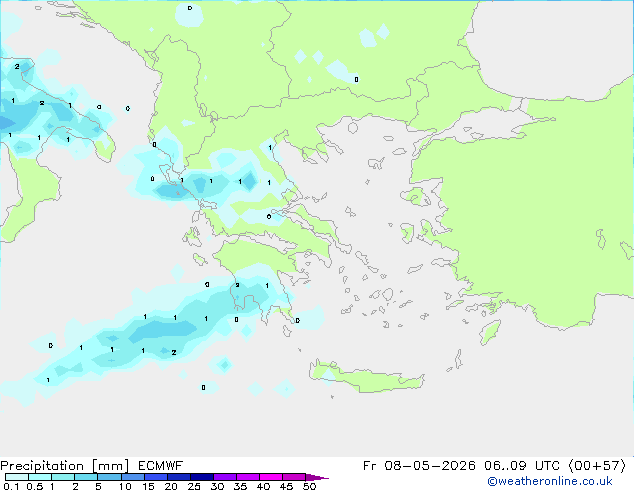Screen dimensions: 634x490
Task: Click the legend value '10'
Action: (125, 486)
